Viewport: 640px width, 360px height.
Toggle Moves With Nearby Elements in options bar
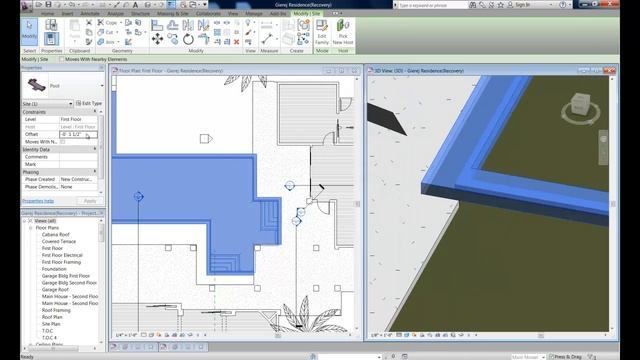point(62,59)
